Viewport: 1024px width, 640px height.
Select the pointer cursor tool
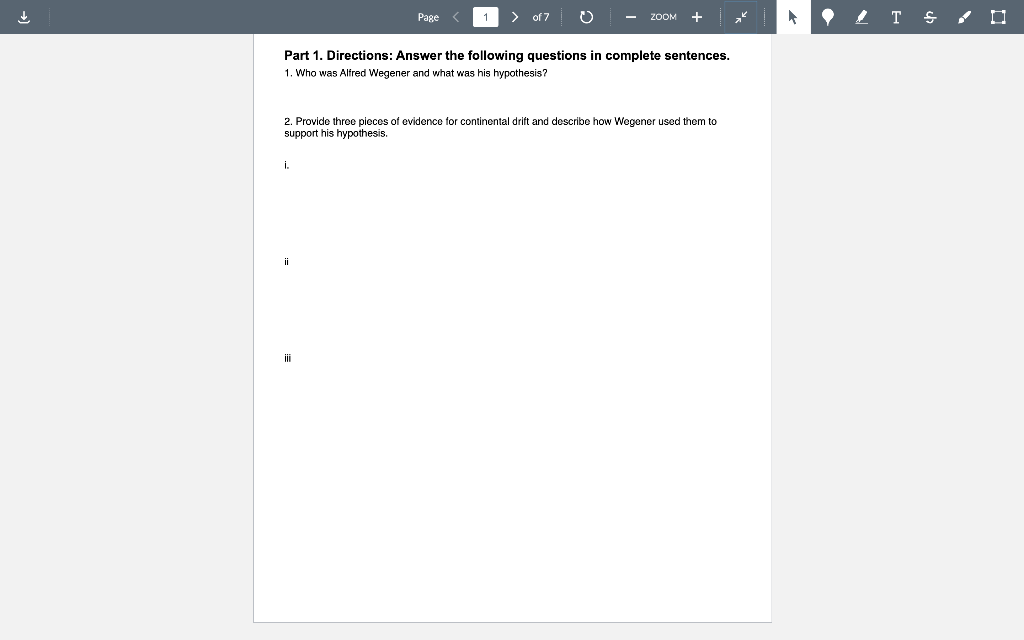click(793, 17)
